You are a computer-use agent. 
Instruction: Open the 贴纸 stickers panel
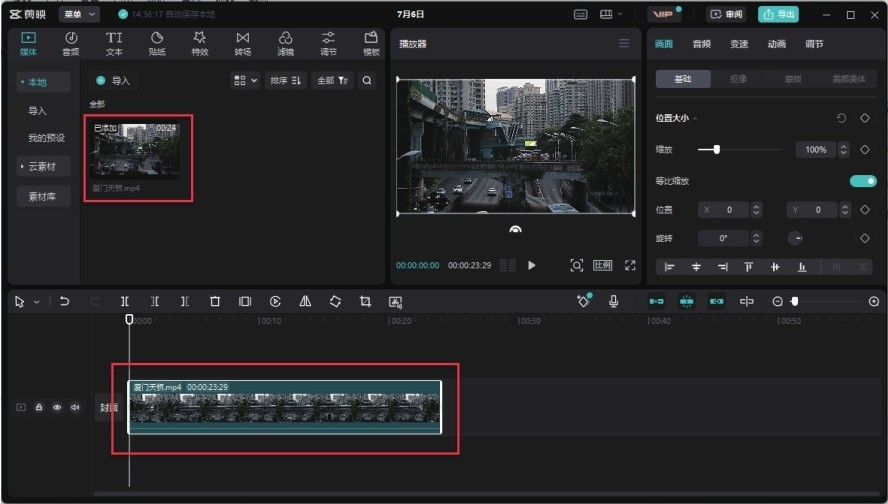coord(157,44)
